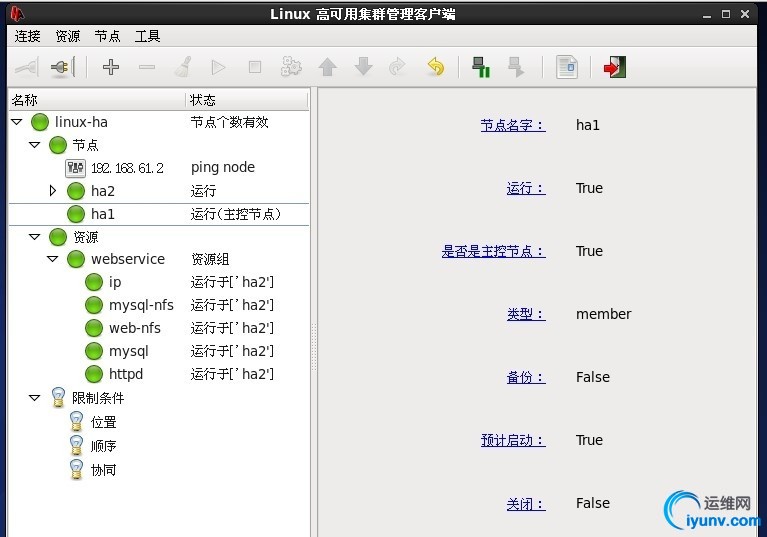Select the mysql resource row
767x537 pixels.
tap(159, 351)
